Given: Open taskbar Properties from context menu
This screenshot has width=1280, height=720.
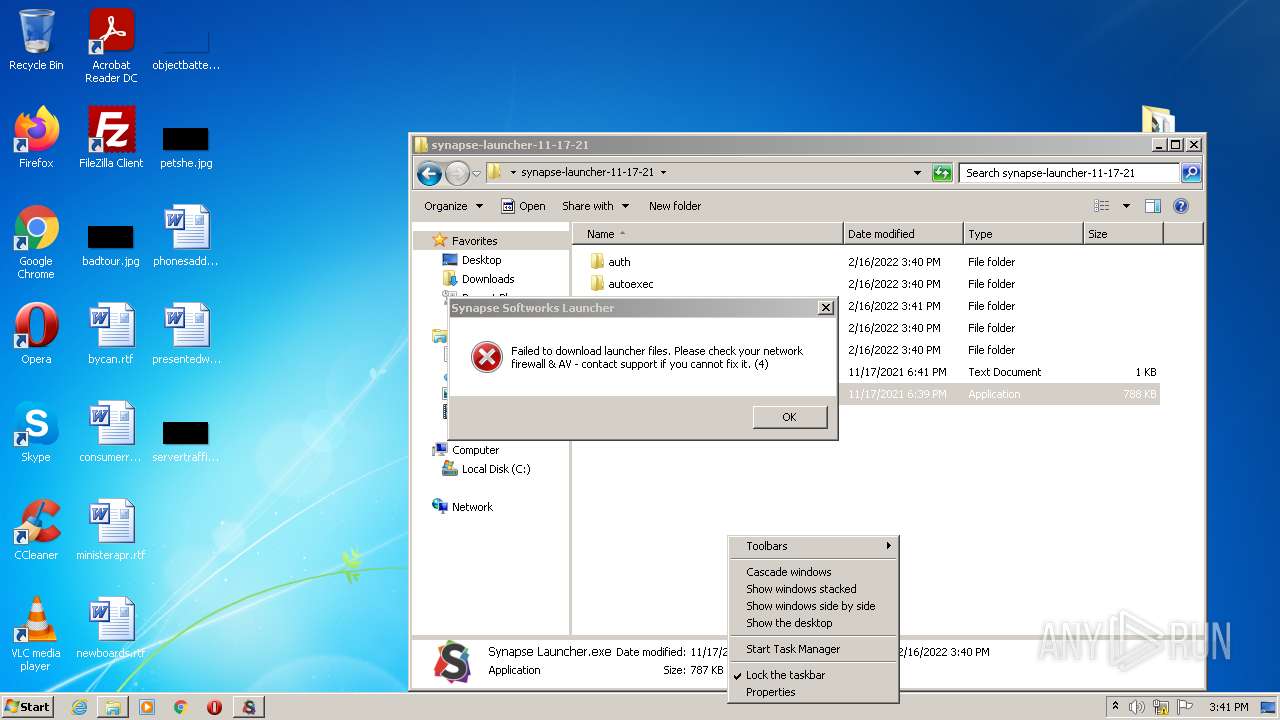Looking at the screenshot, I should 813,692.
